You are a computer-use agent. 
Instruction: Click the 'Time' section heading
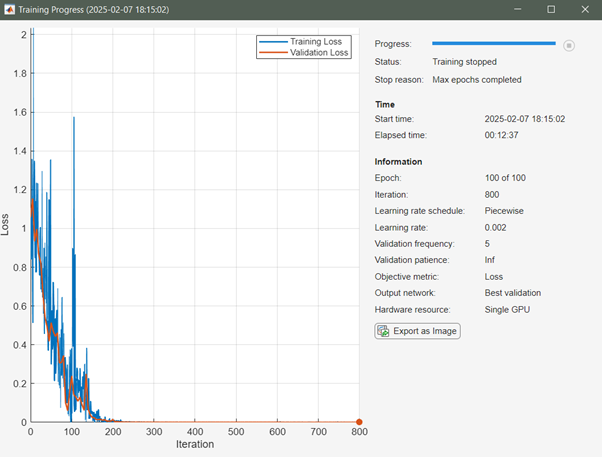pyautogui.click(x=385, y=104)
